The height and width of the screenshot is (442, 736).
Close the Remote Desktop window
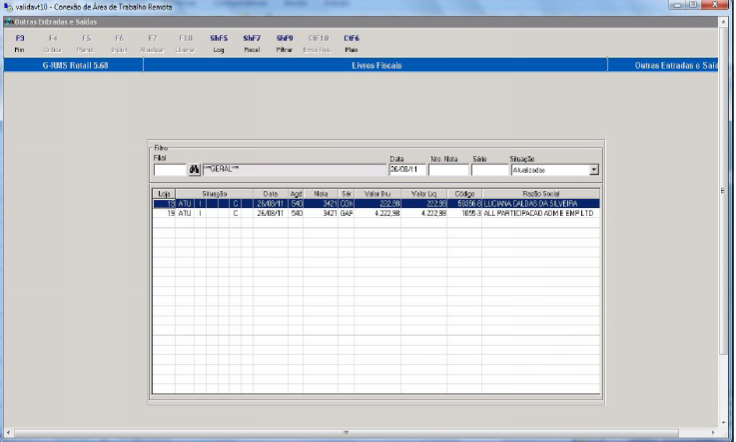[x=715, y=5]
